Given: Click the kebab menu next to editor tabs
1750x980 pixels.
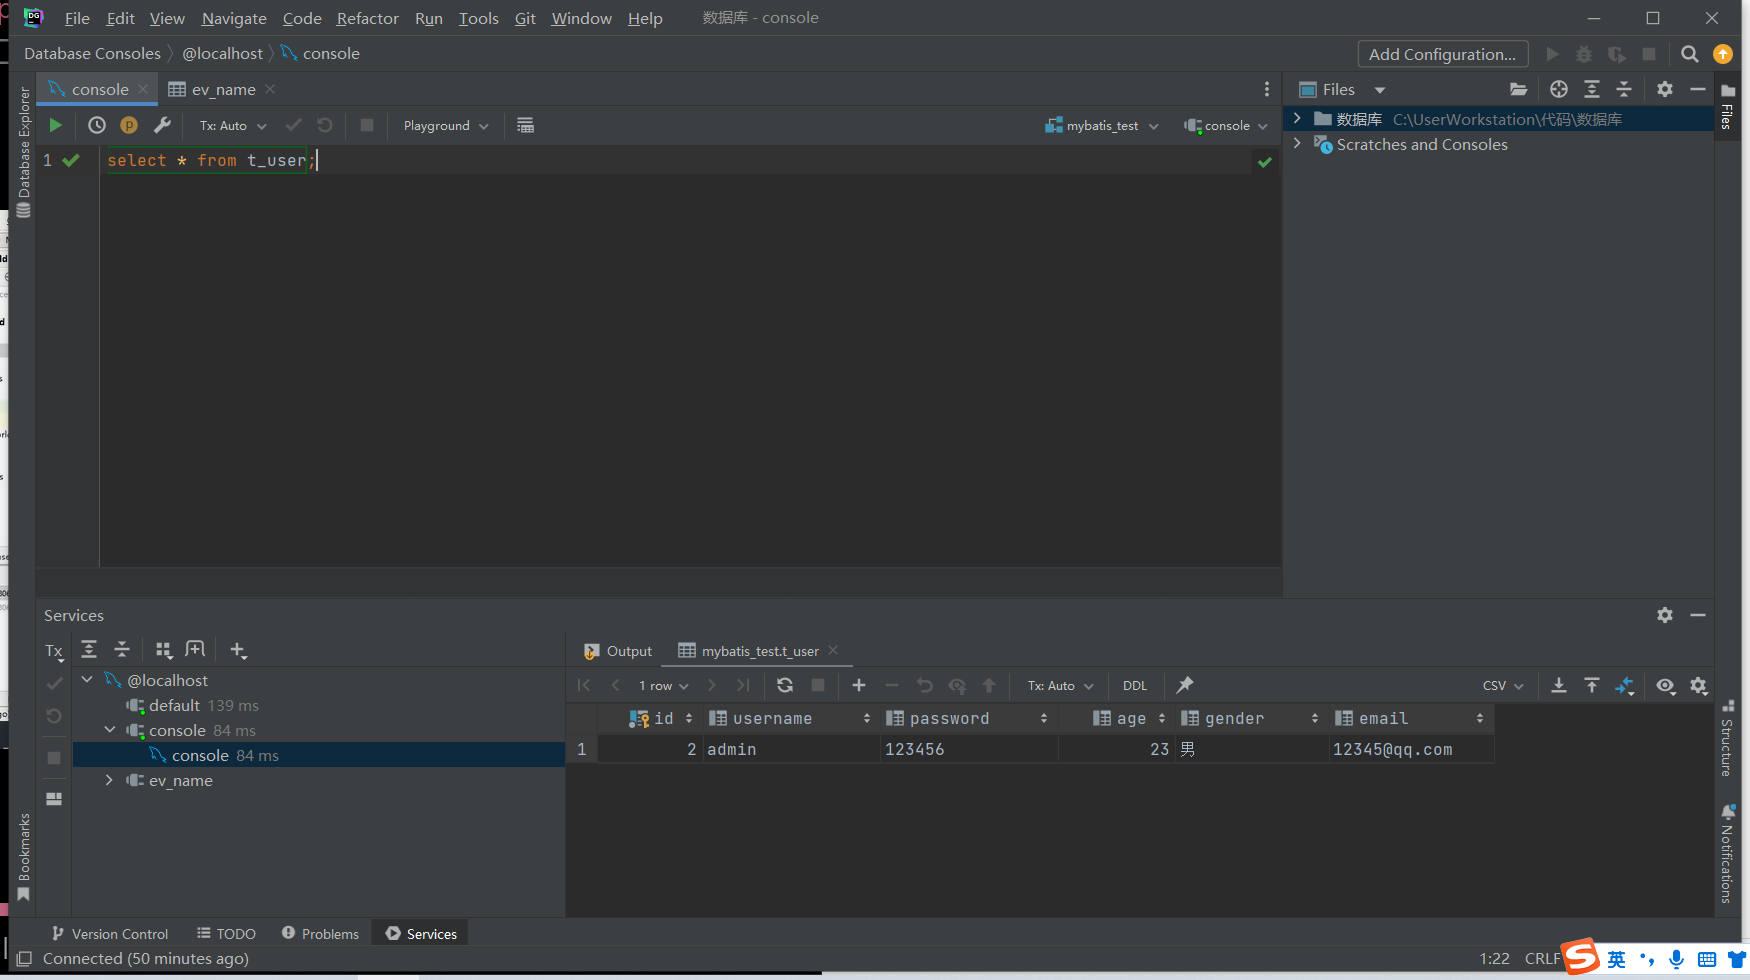Looking at the screenshot, I should click(x=1266, y=89).
